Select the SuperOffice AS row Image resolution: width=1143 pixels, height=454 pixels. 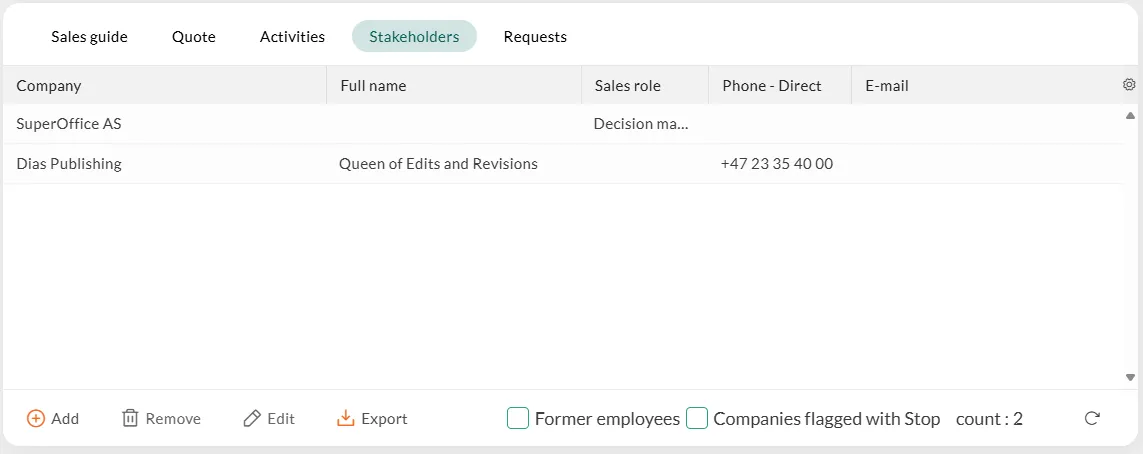pos(69,124)
